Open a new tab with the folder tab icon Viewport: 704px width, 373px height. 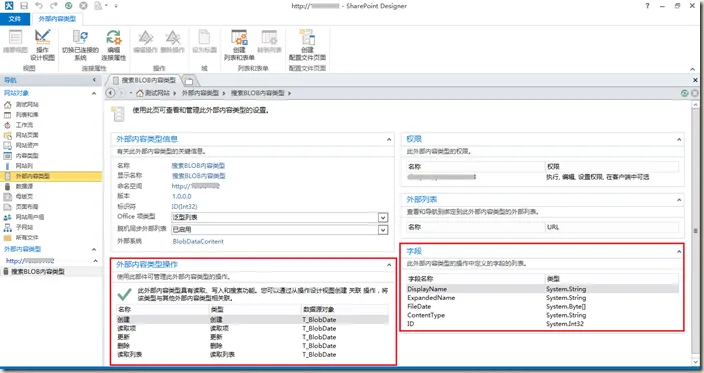(189, 81)
